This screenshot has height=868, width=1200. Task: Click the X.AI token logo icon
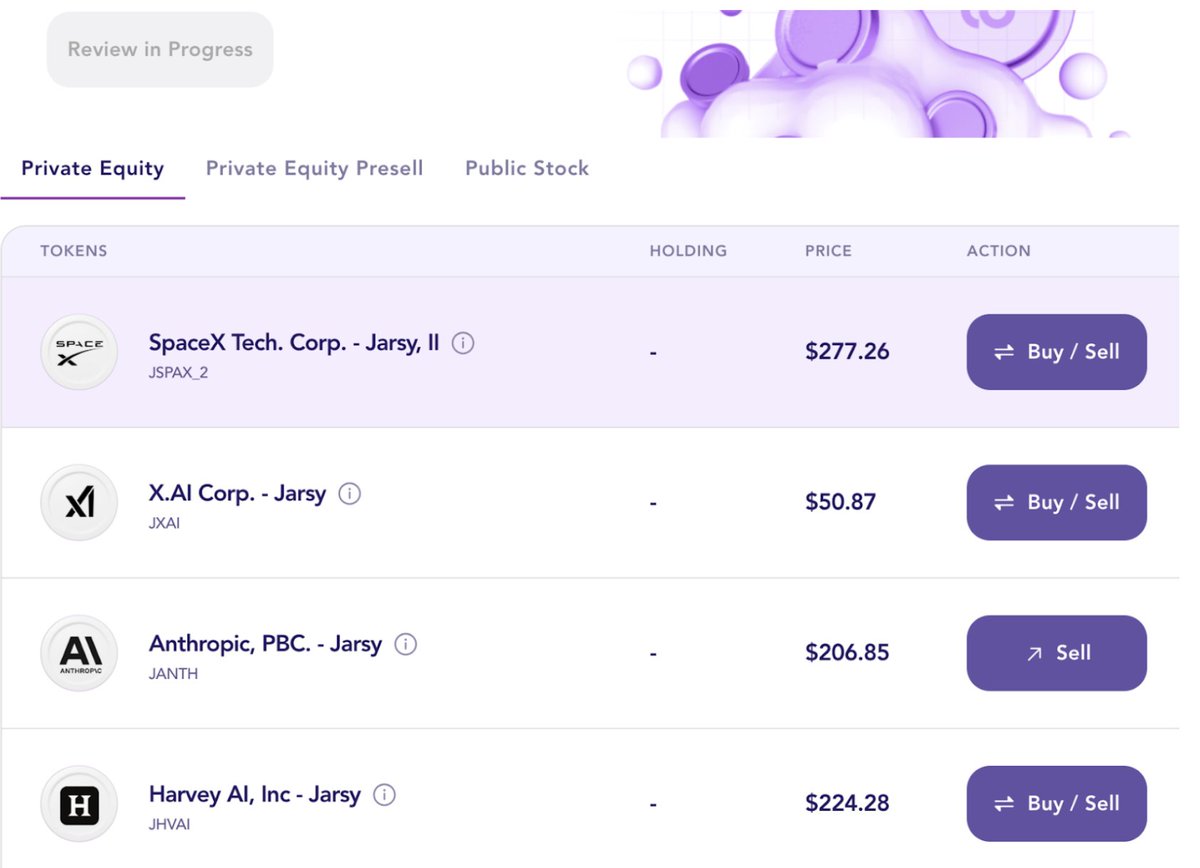[79, 503]
